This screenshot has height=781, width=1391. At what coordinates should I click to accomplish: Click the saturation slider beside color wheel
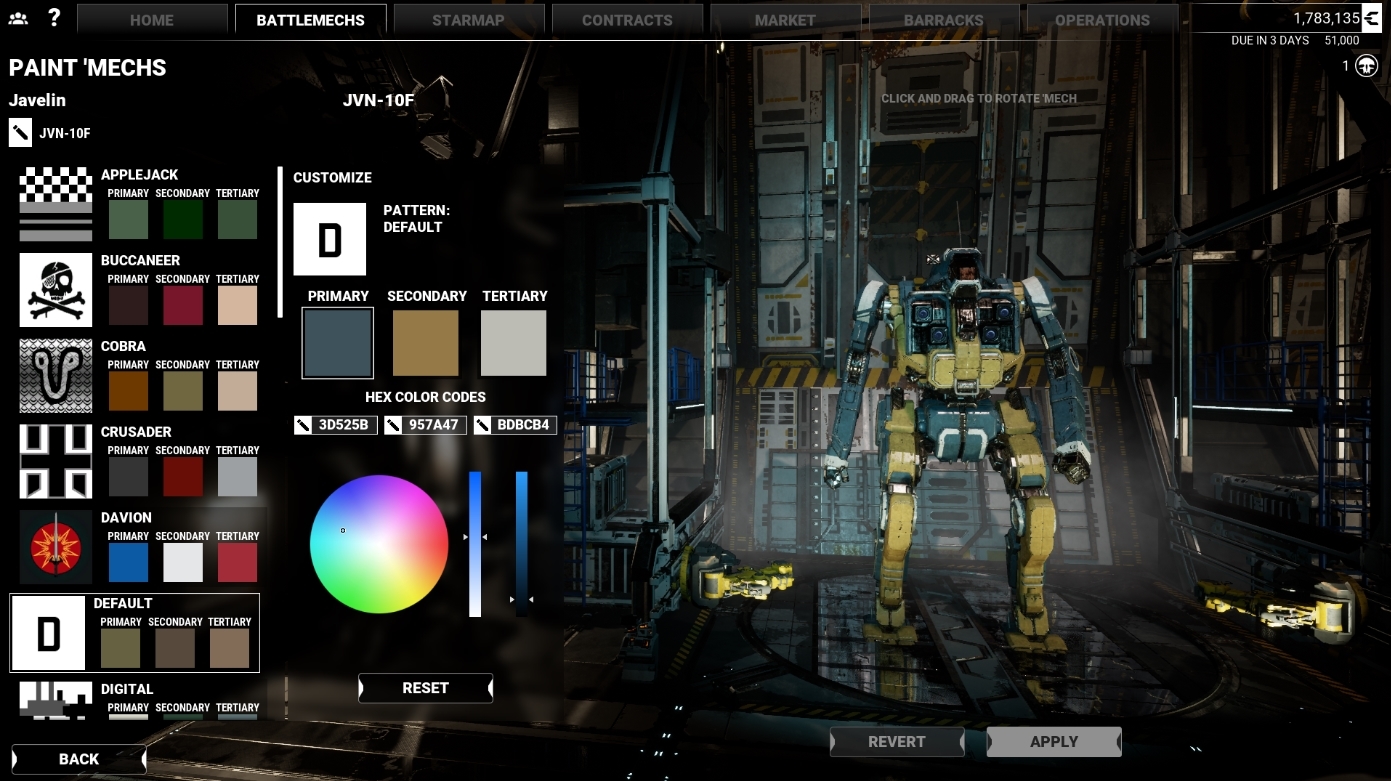point(475,544)
